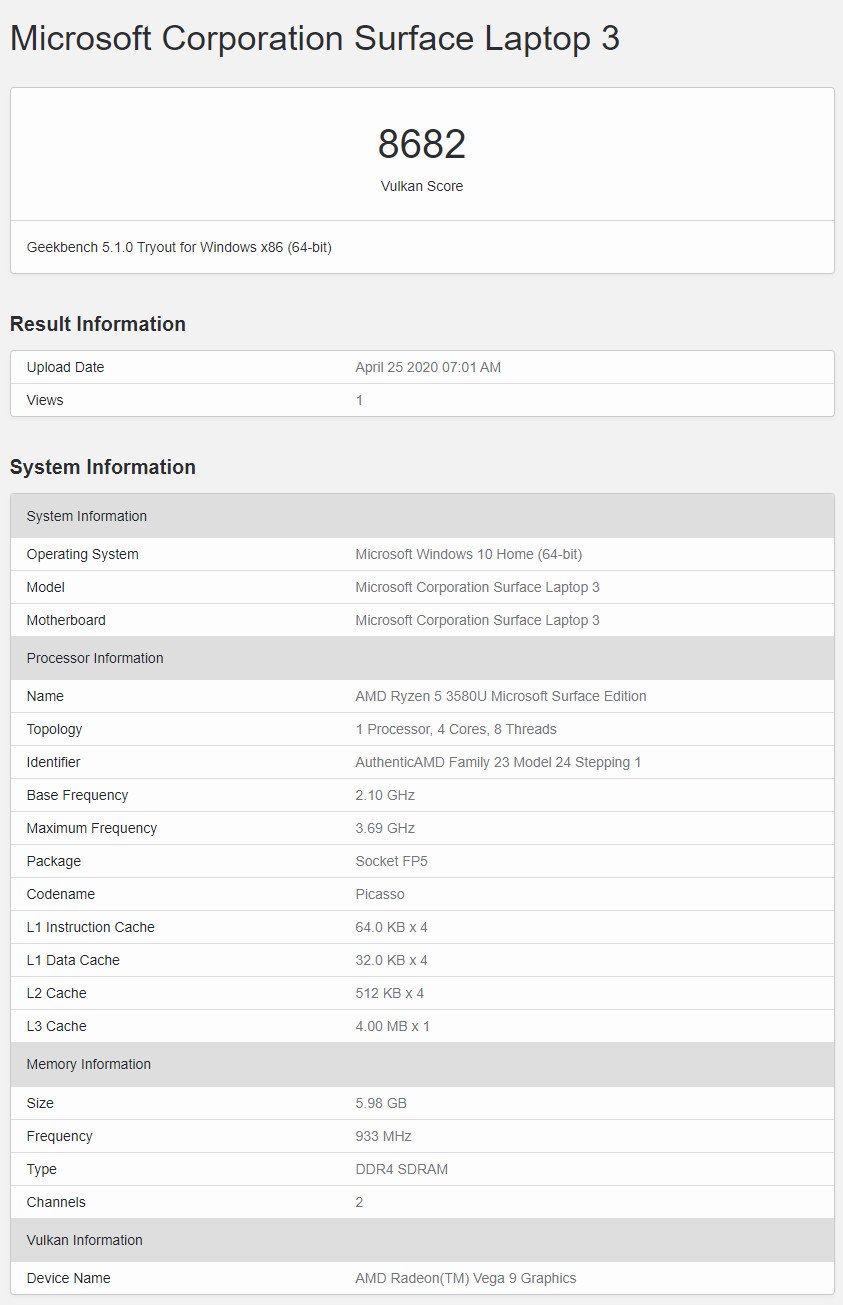Click the "Base Frequency" label
Screen dimensions: 843x1305
pyautogui.click(x=78, y=795)
